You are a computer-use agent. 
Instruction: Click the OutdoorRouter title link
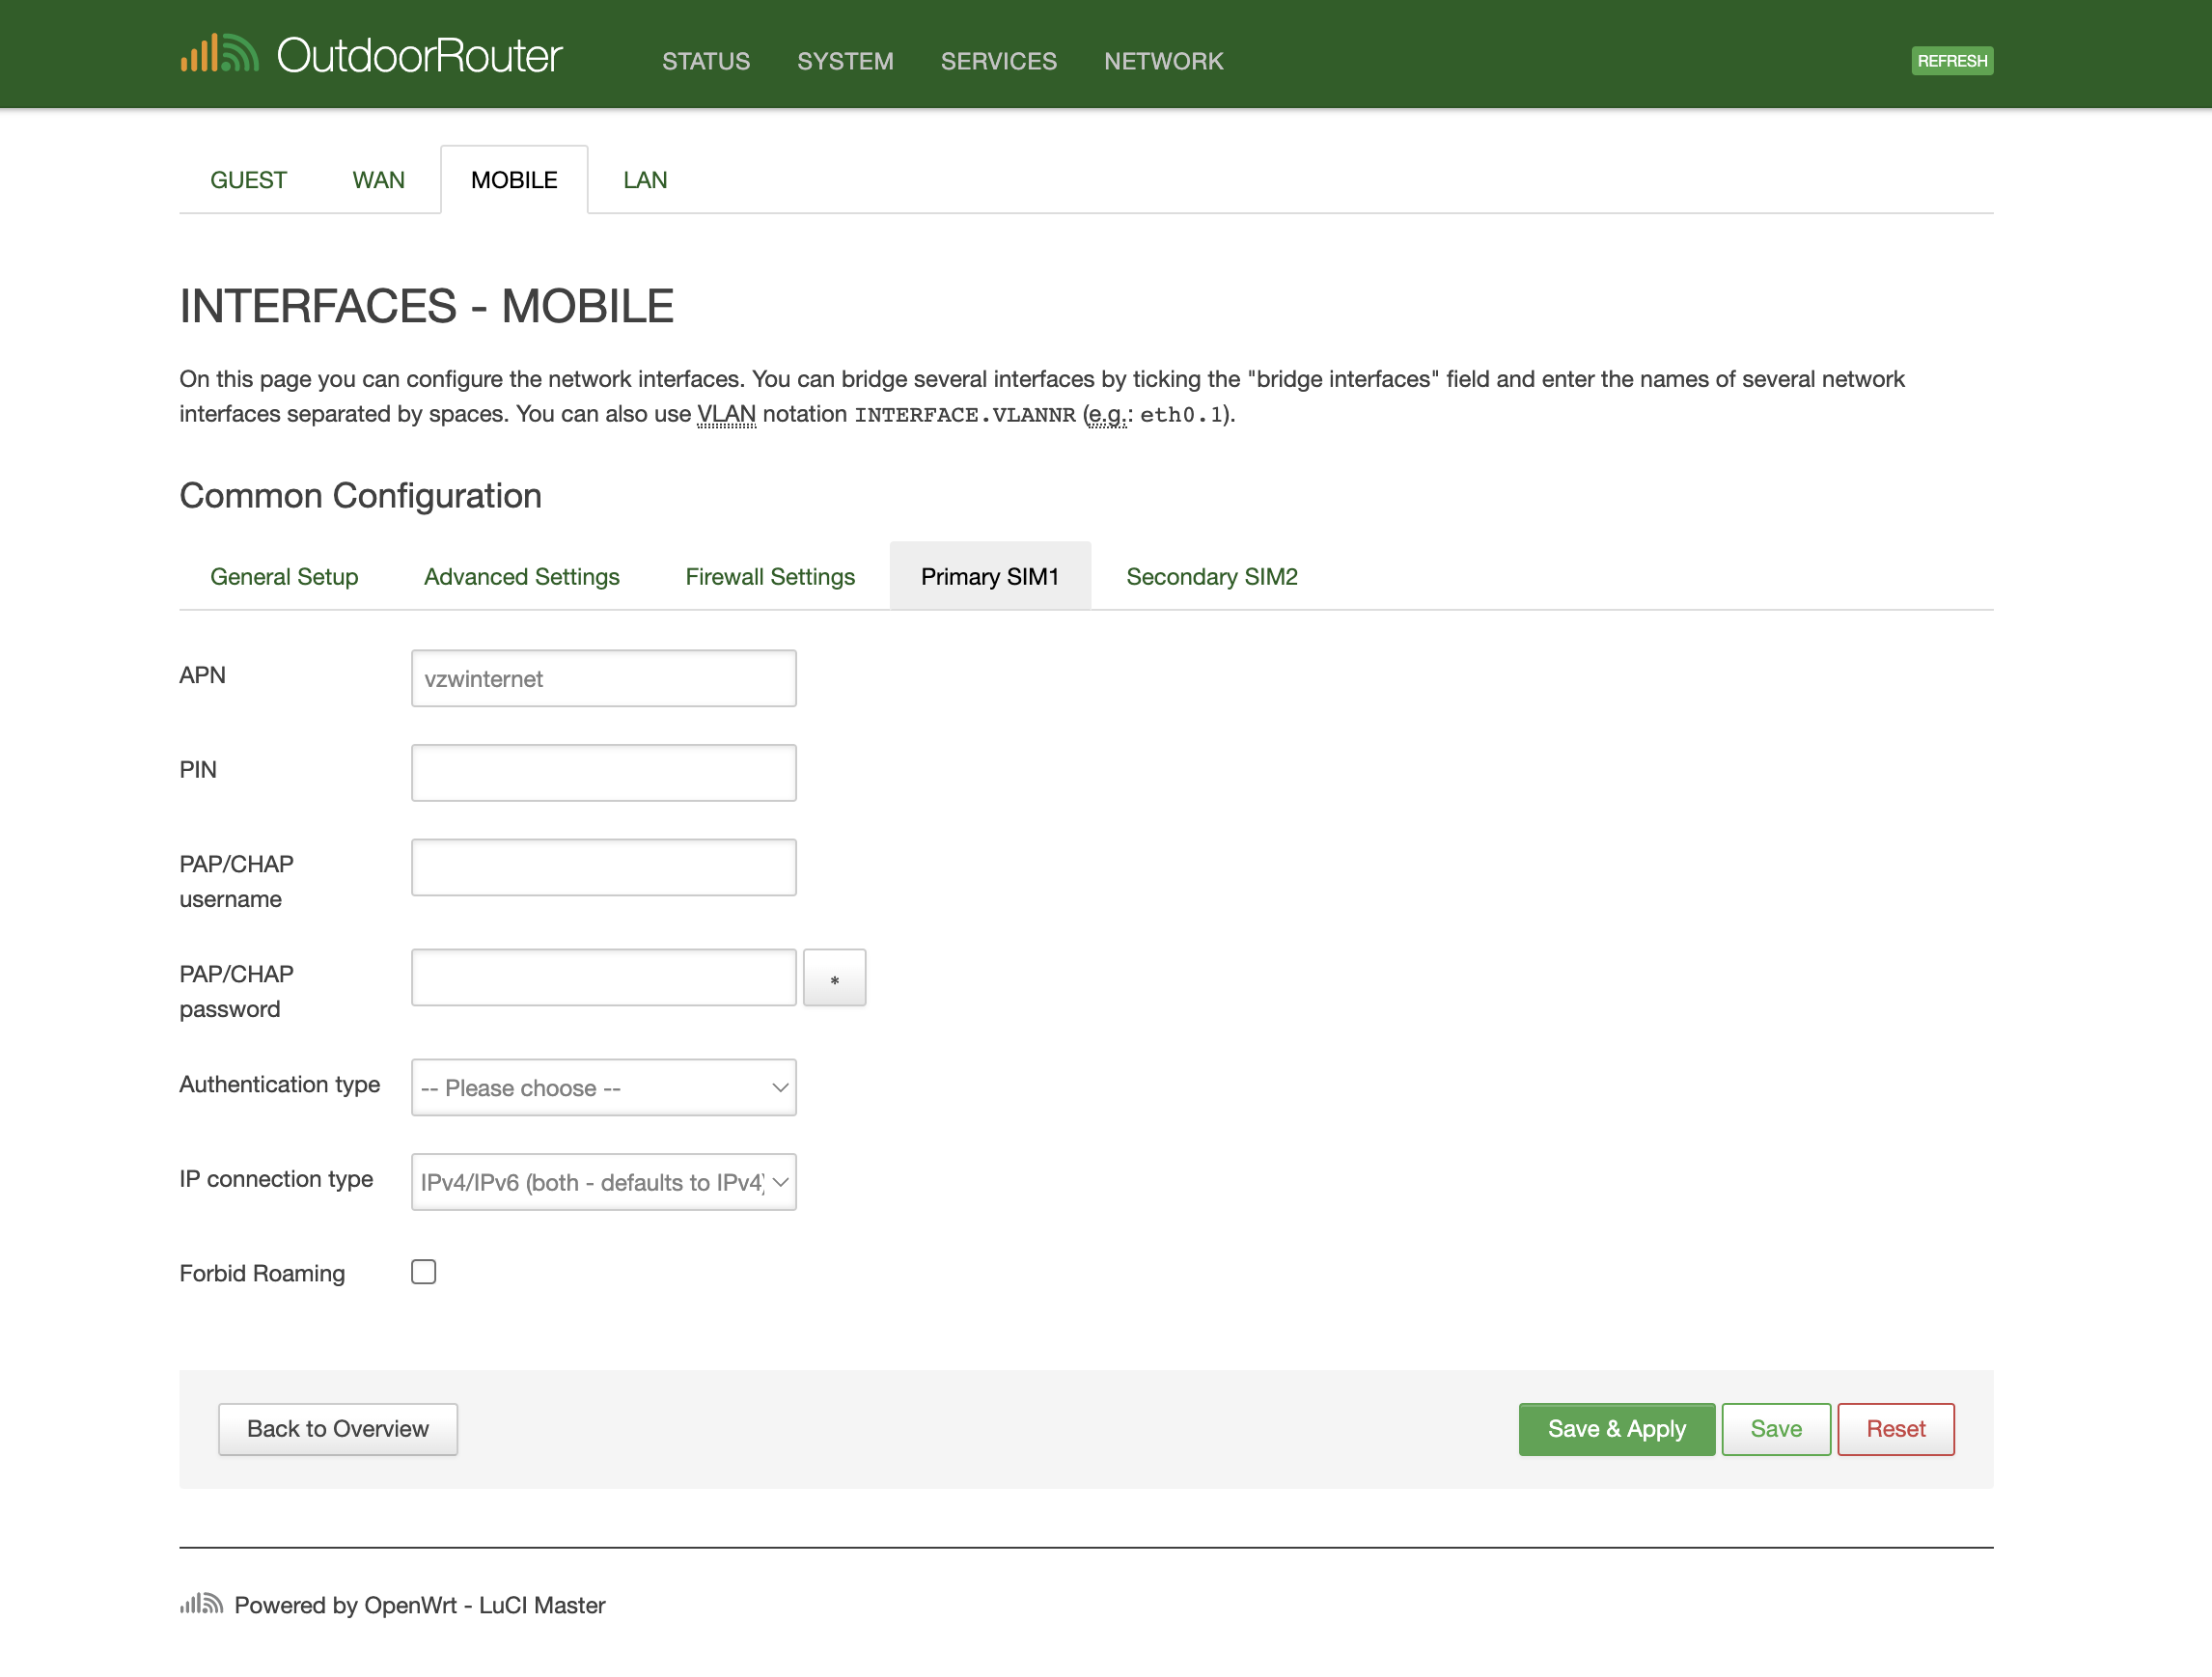click(x=420, y=55)
